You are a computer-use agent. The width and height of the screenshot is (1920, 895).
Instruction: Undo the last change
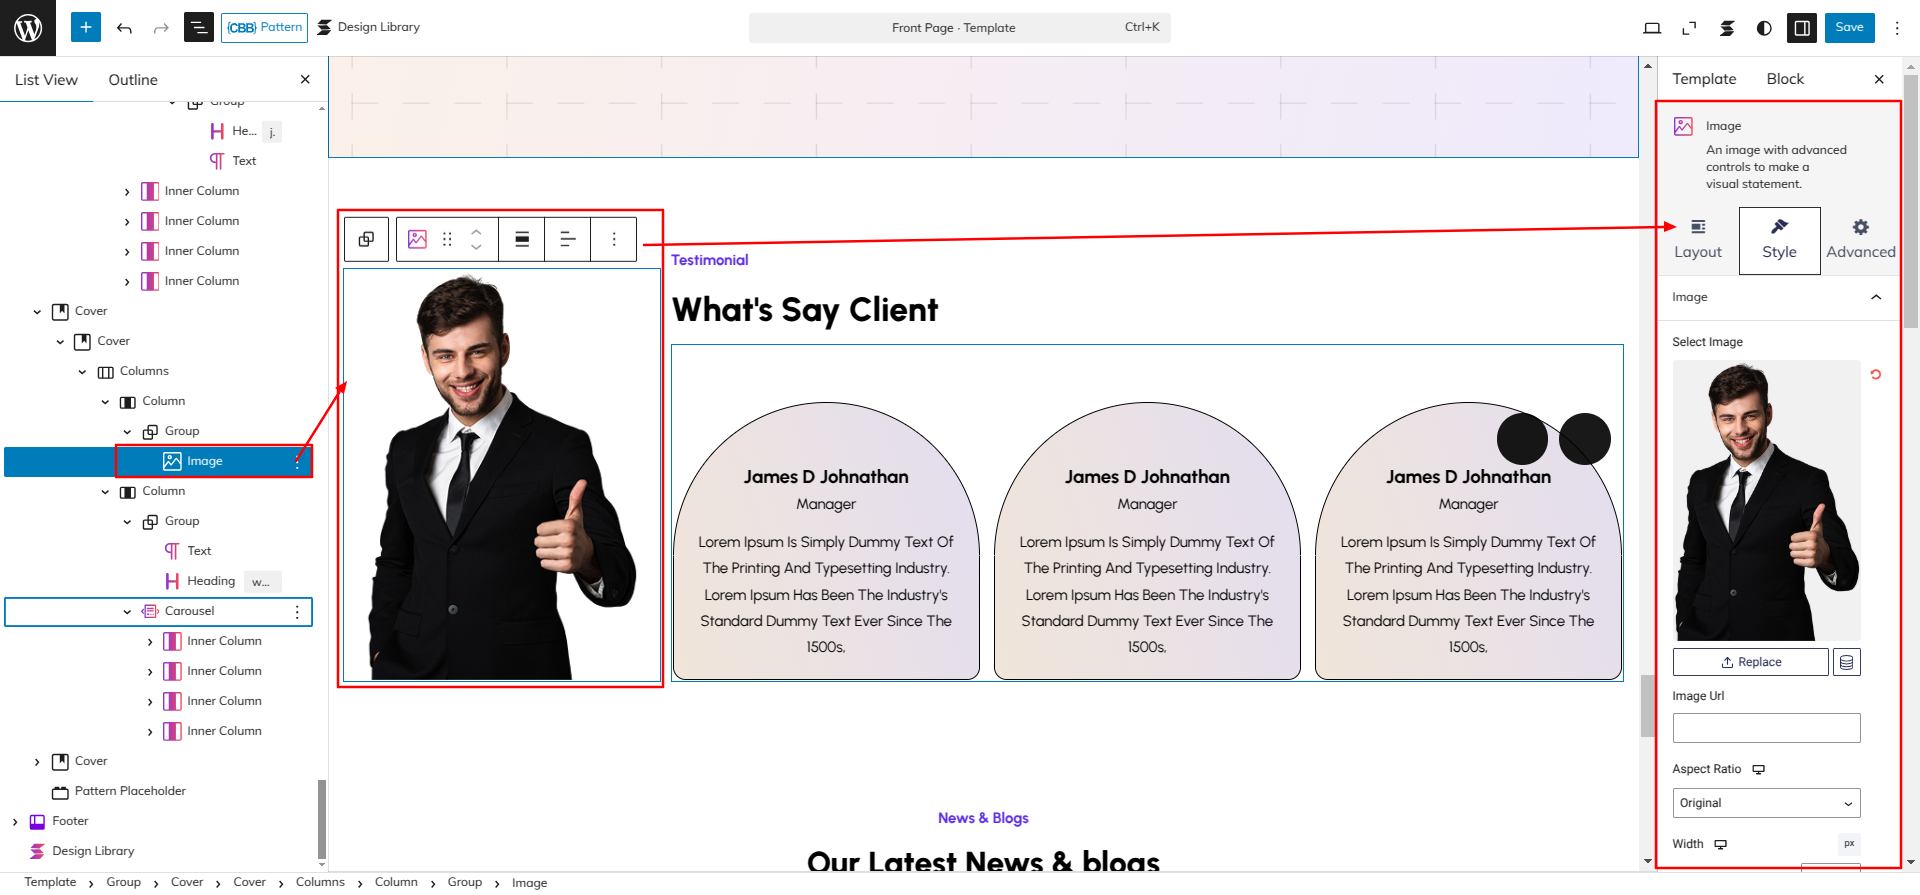[124, 28]
